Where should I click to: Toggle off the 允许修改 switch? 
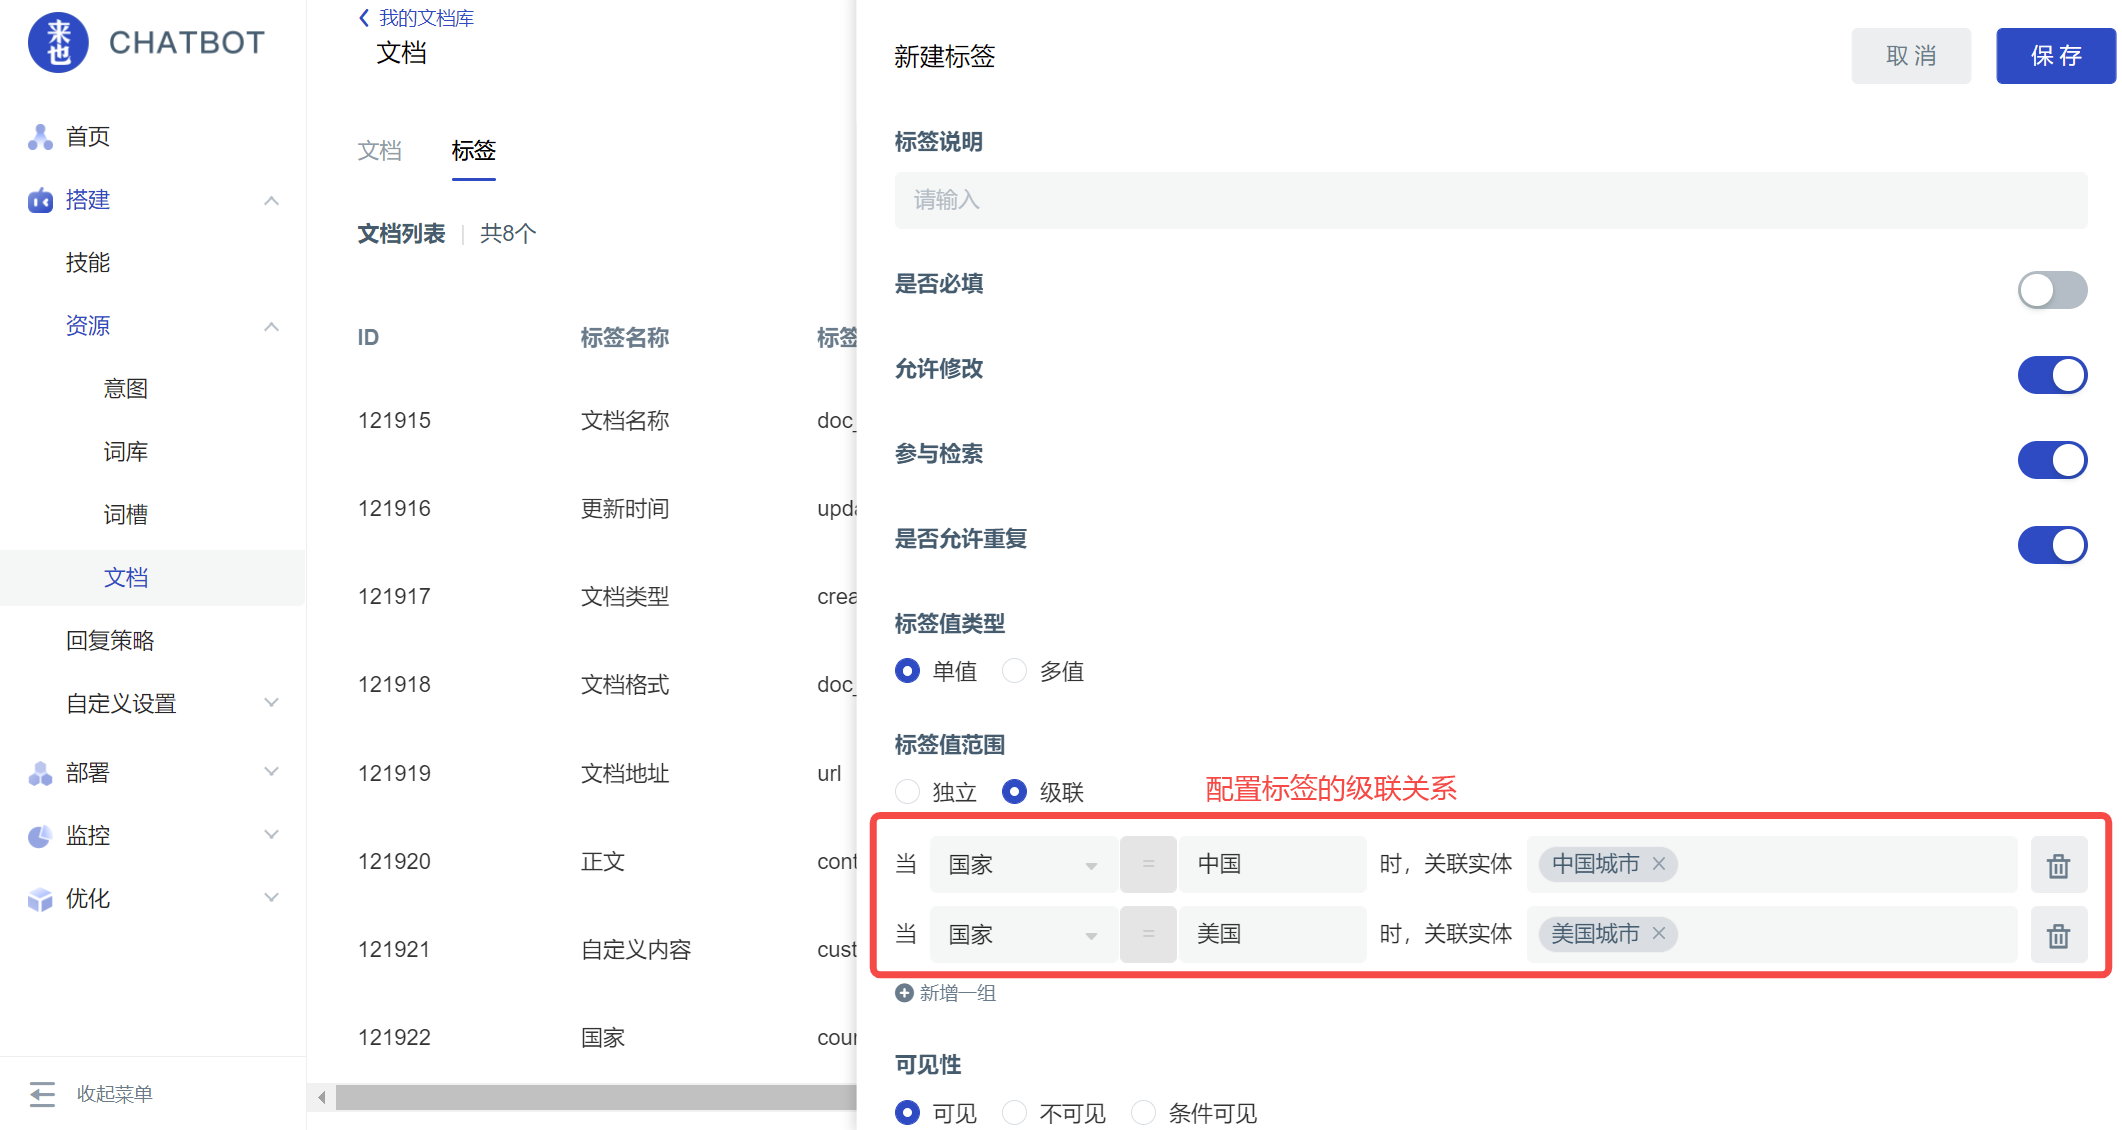pos(2052,375)
